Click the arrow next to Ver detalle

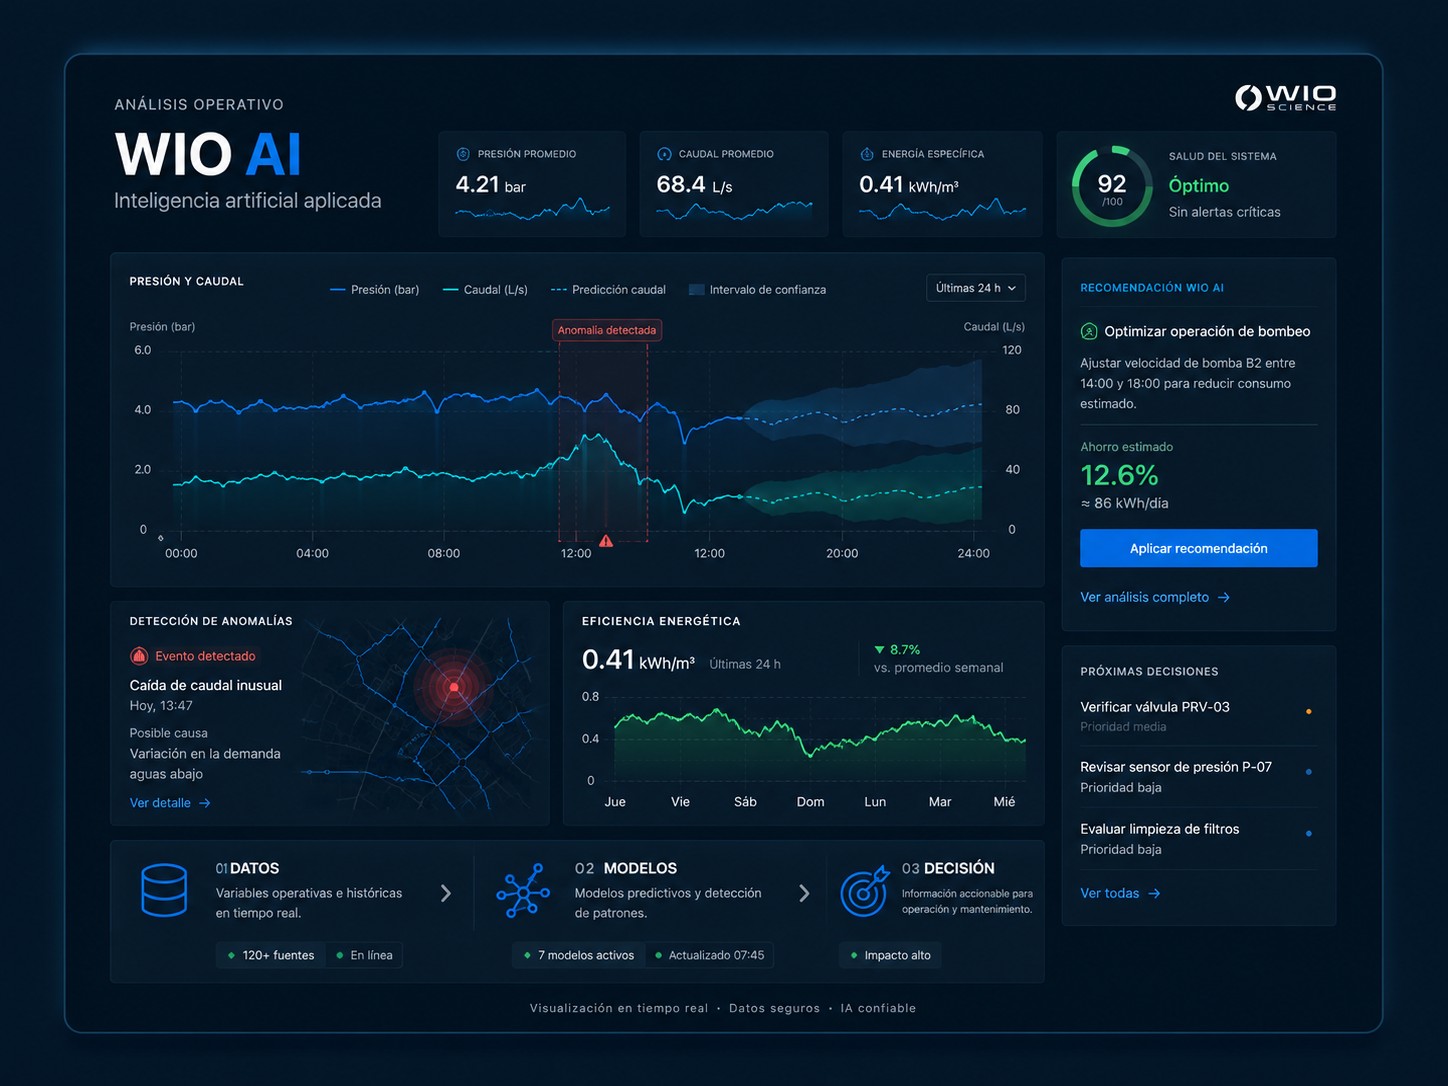point(205,803)
